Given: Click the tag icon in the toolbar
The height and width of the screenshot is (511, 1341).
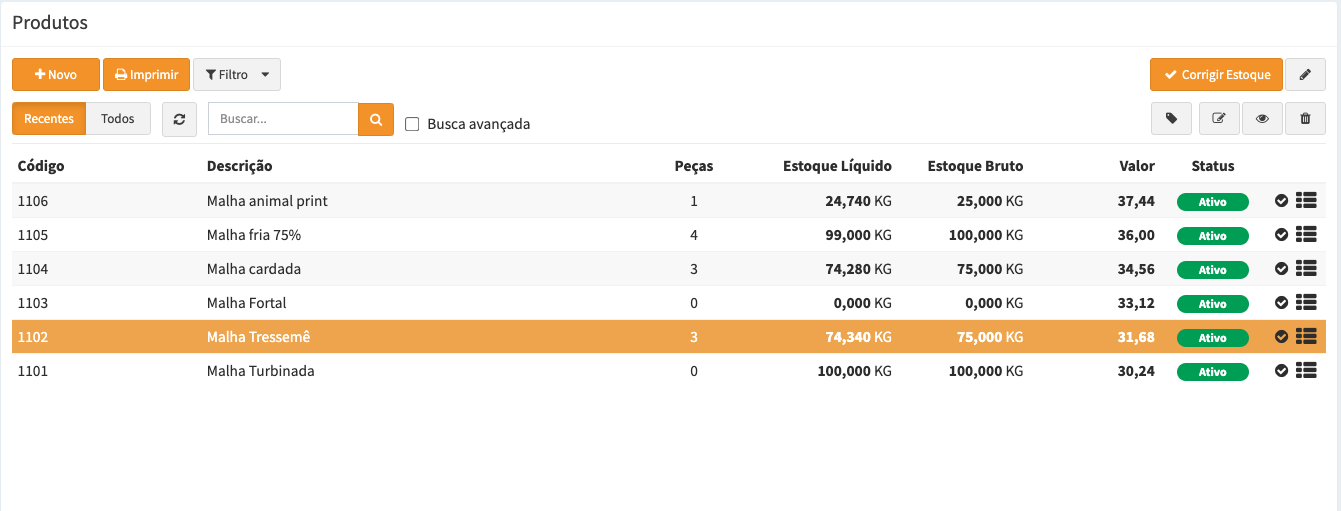Looking at the screenshot, I should click(1171, 118).
